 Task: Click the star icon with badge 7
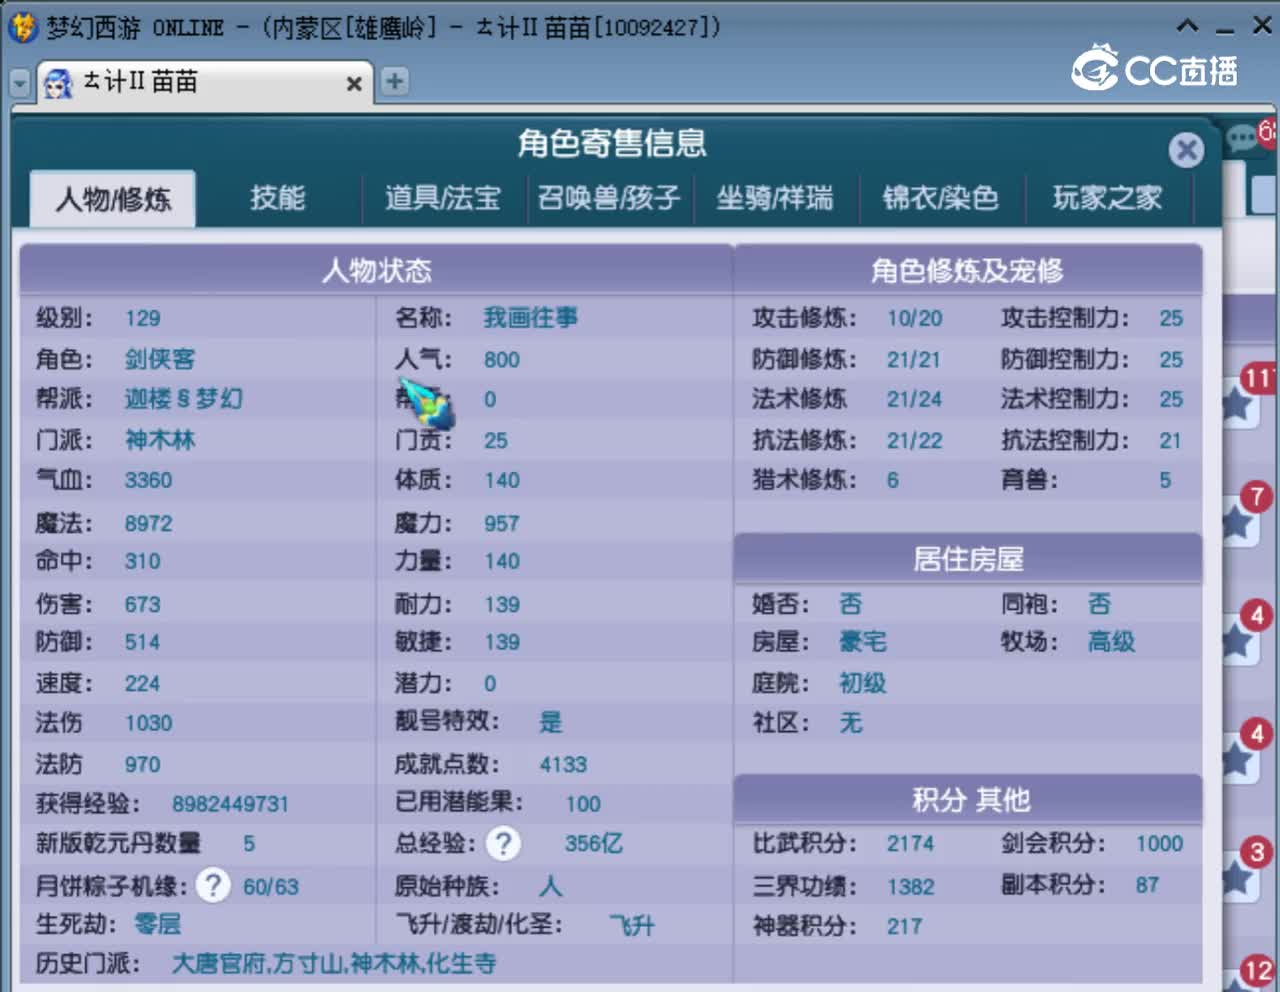(1236, 523)
